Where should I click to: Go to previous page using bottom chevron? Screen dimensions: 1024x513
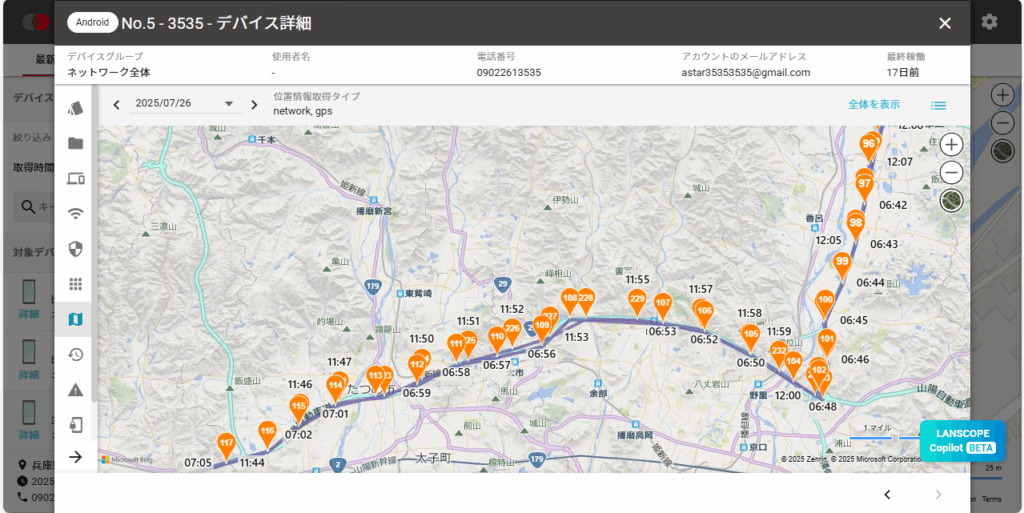887,494
